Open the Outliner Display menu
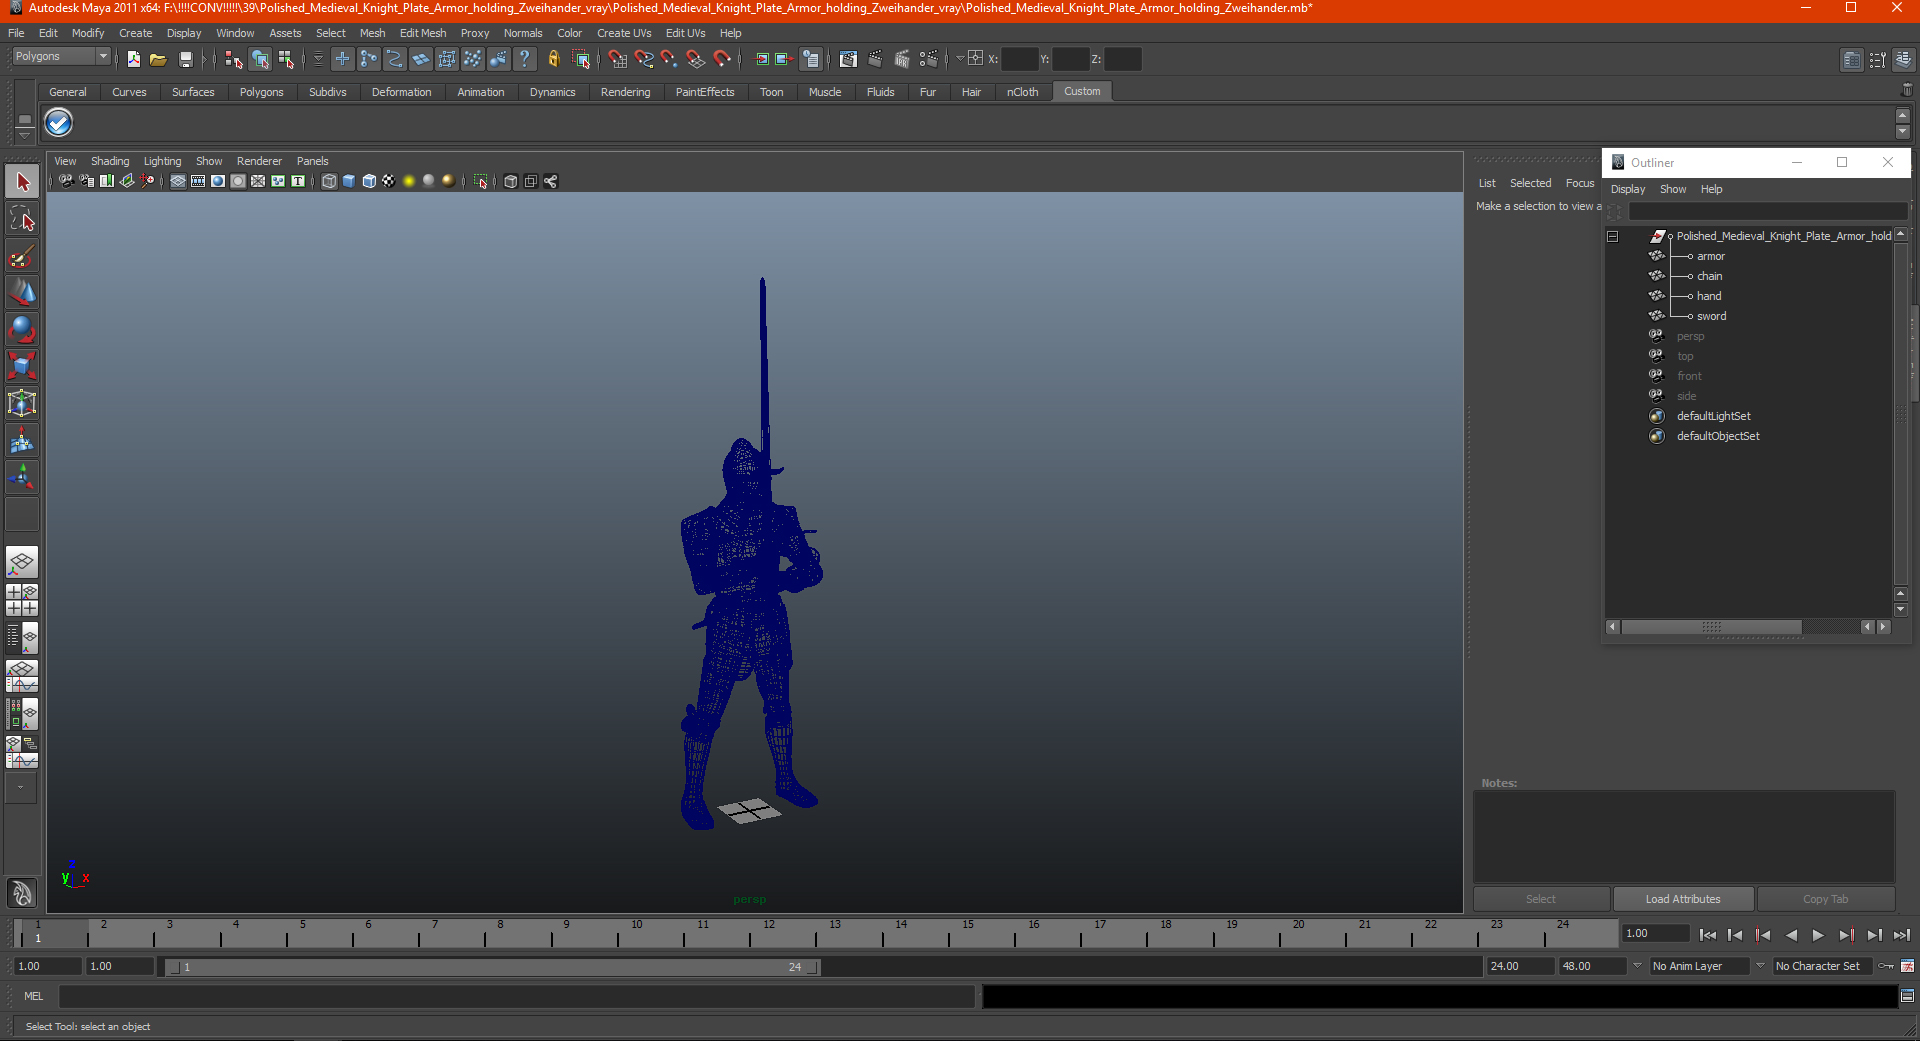 1627,189
